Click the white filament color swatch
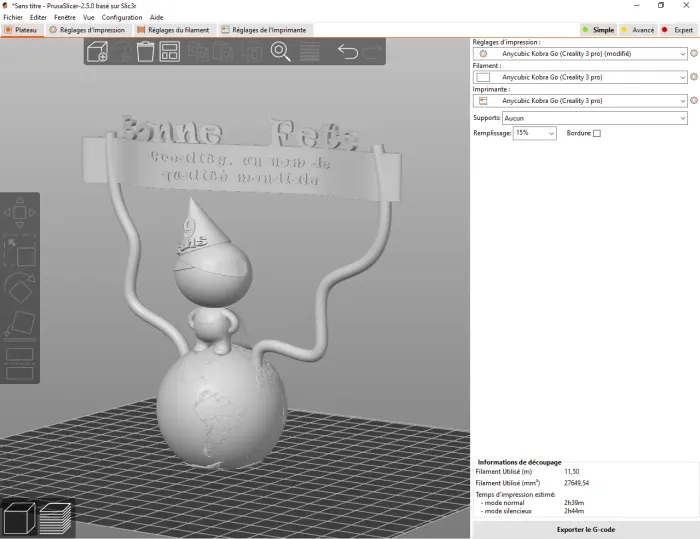Image resolution: width=700 pixels, height=539 pixels. pyautogui.click(x=483, y=77)
